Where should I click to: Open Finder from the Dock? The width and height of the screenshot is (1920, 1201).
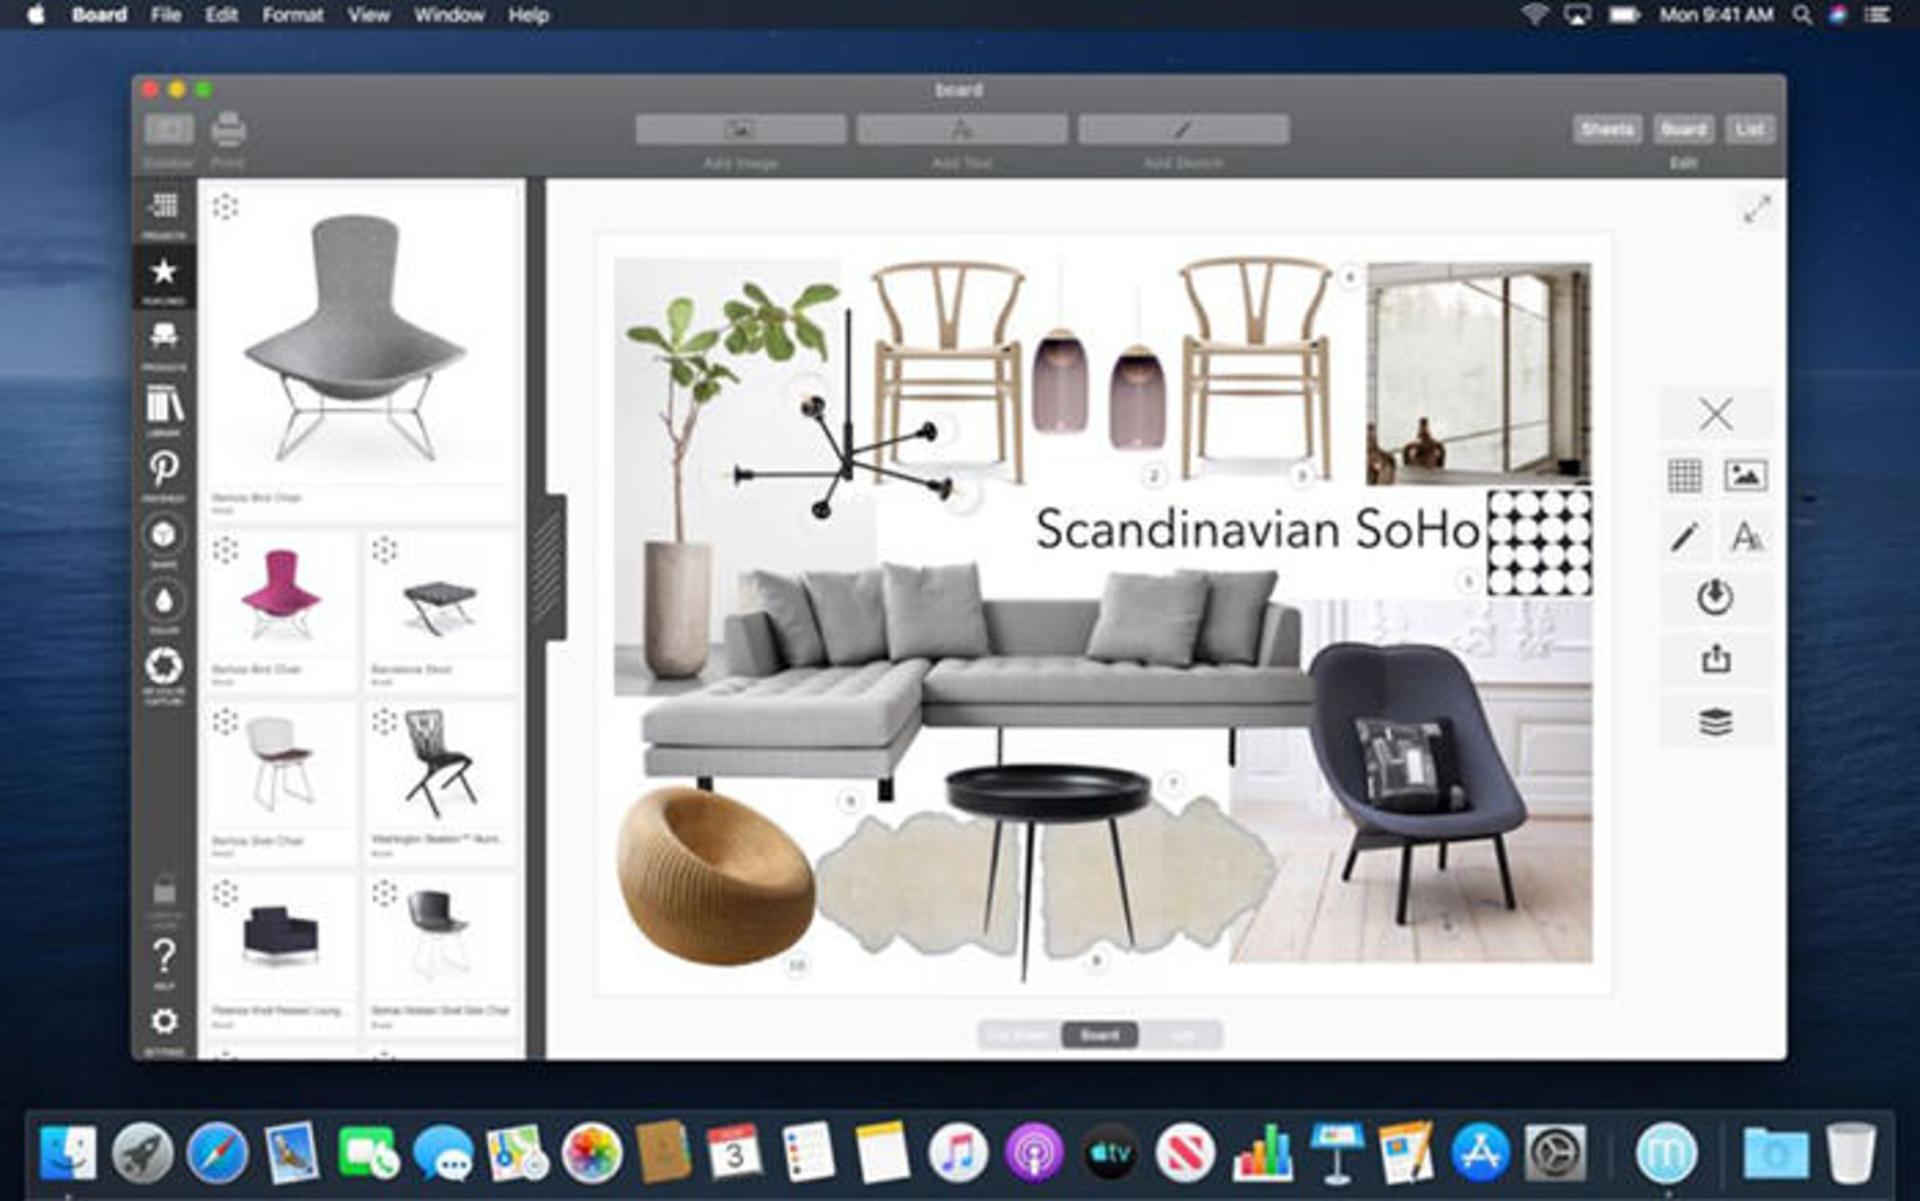69,1152
